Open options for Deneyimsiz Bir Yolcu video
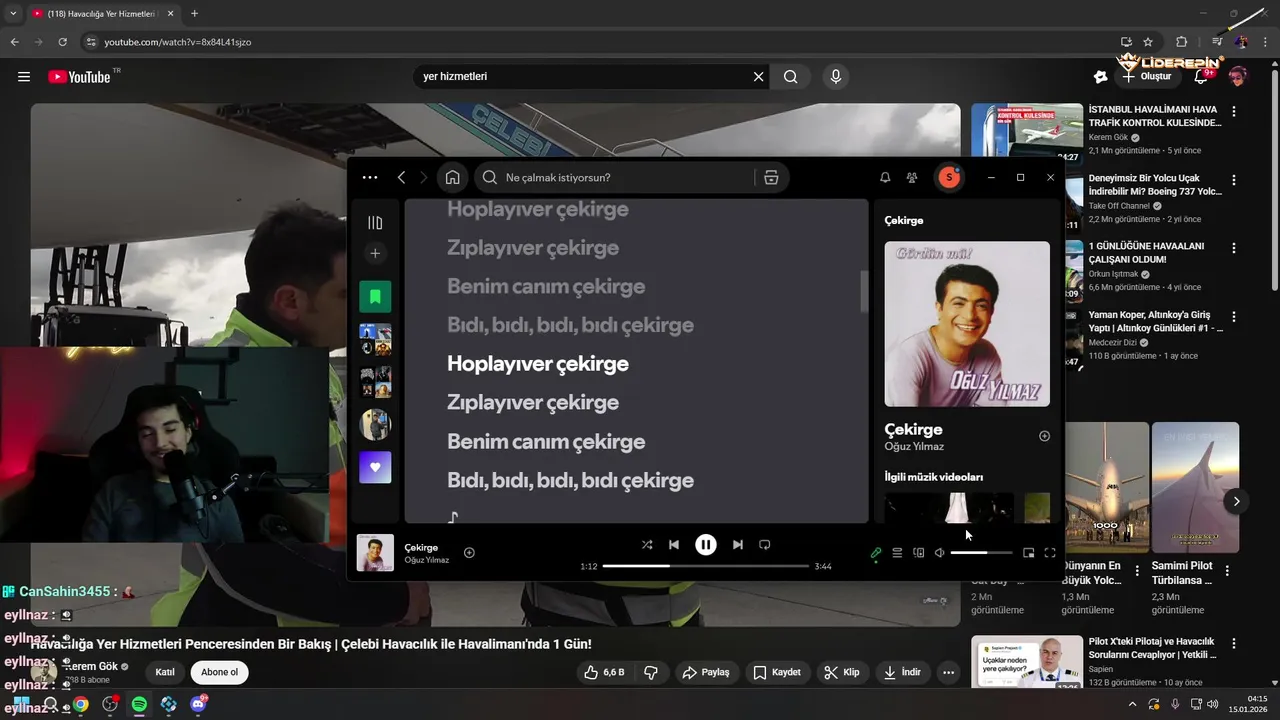This screenshot has height=720, width=1280. (x=1234, y=181)
